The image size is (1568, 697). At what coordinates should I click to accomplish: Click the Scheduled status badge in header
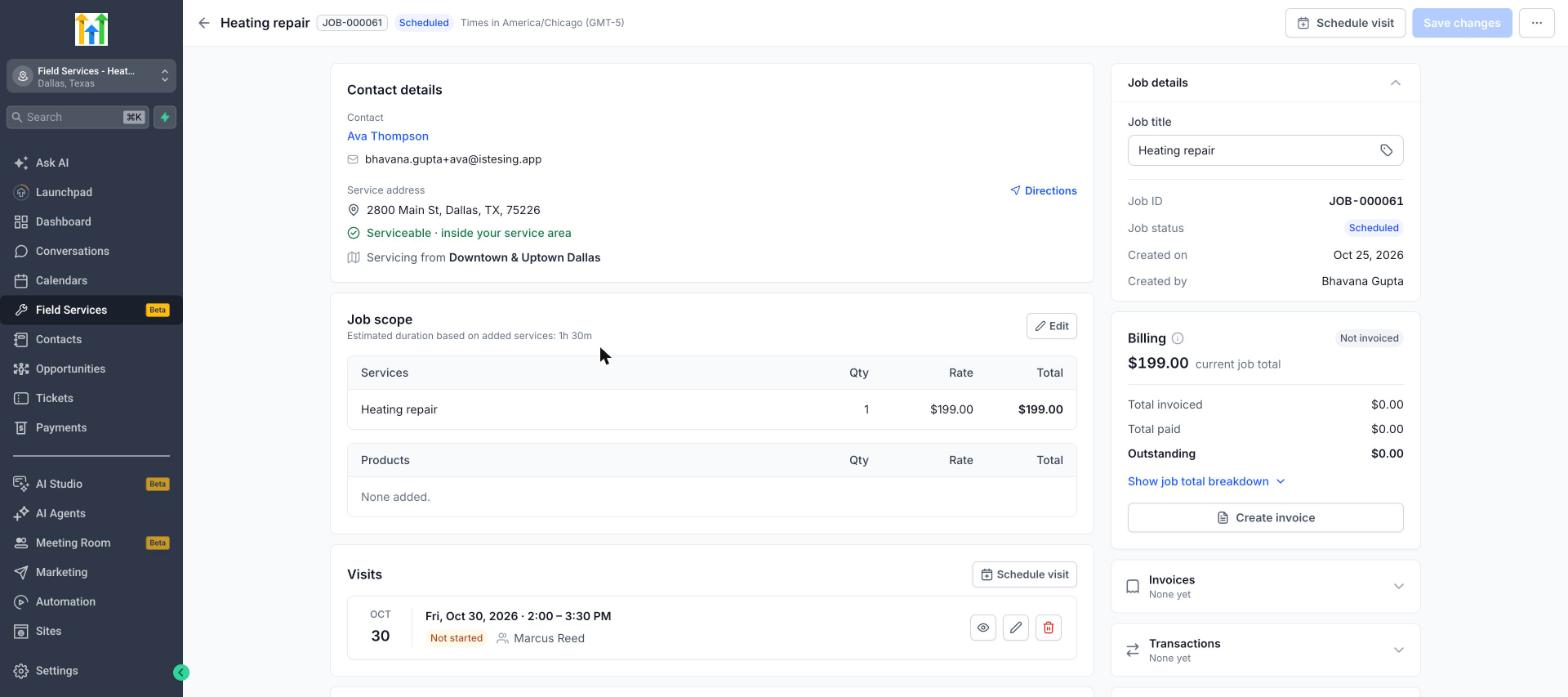423,22
